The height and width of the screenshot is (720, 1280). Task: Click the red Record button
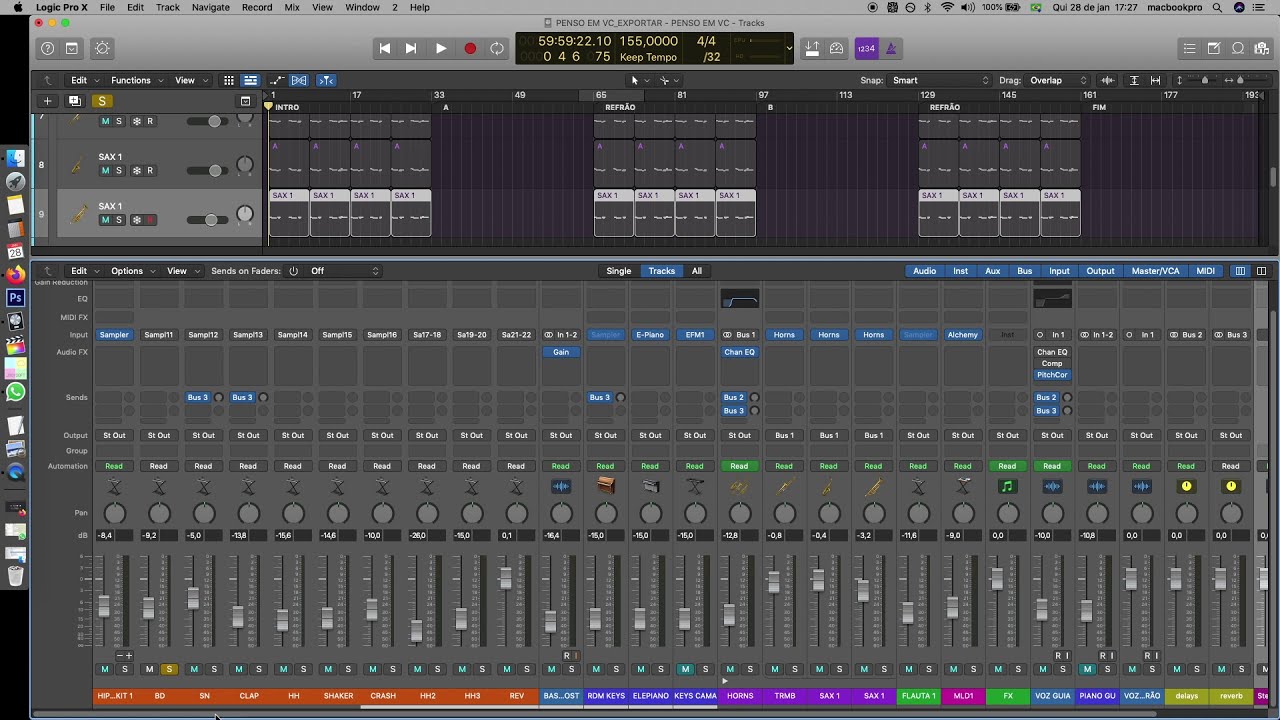(470, 48)
